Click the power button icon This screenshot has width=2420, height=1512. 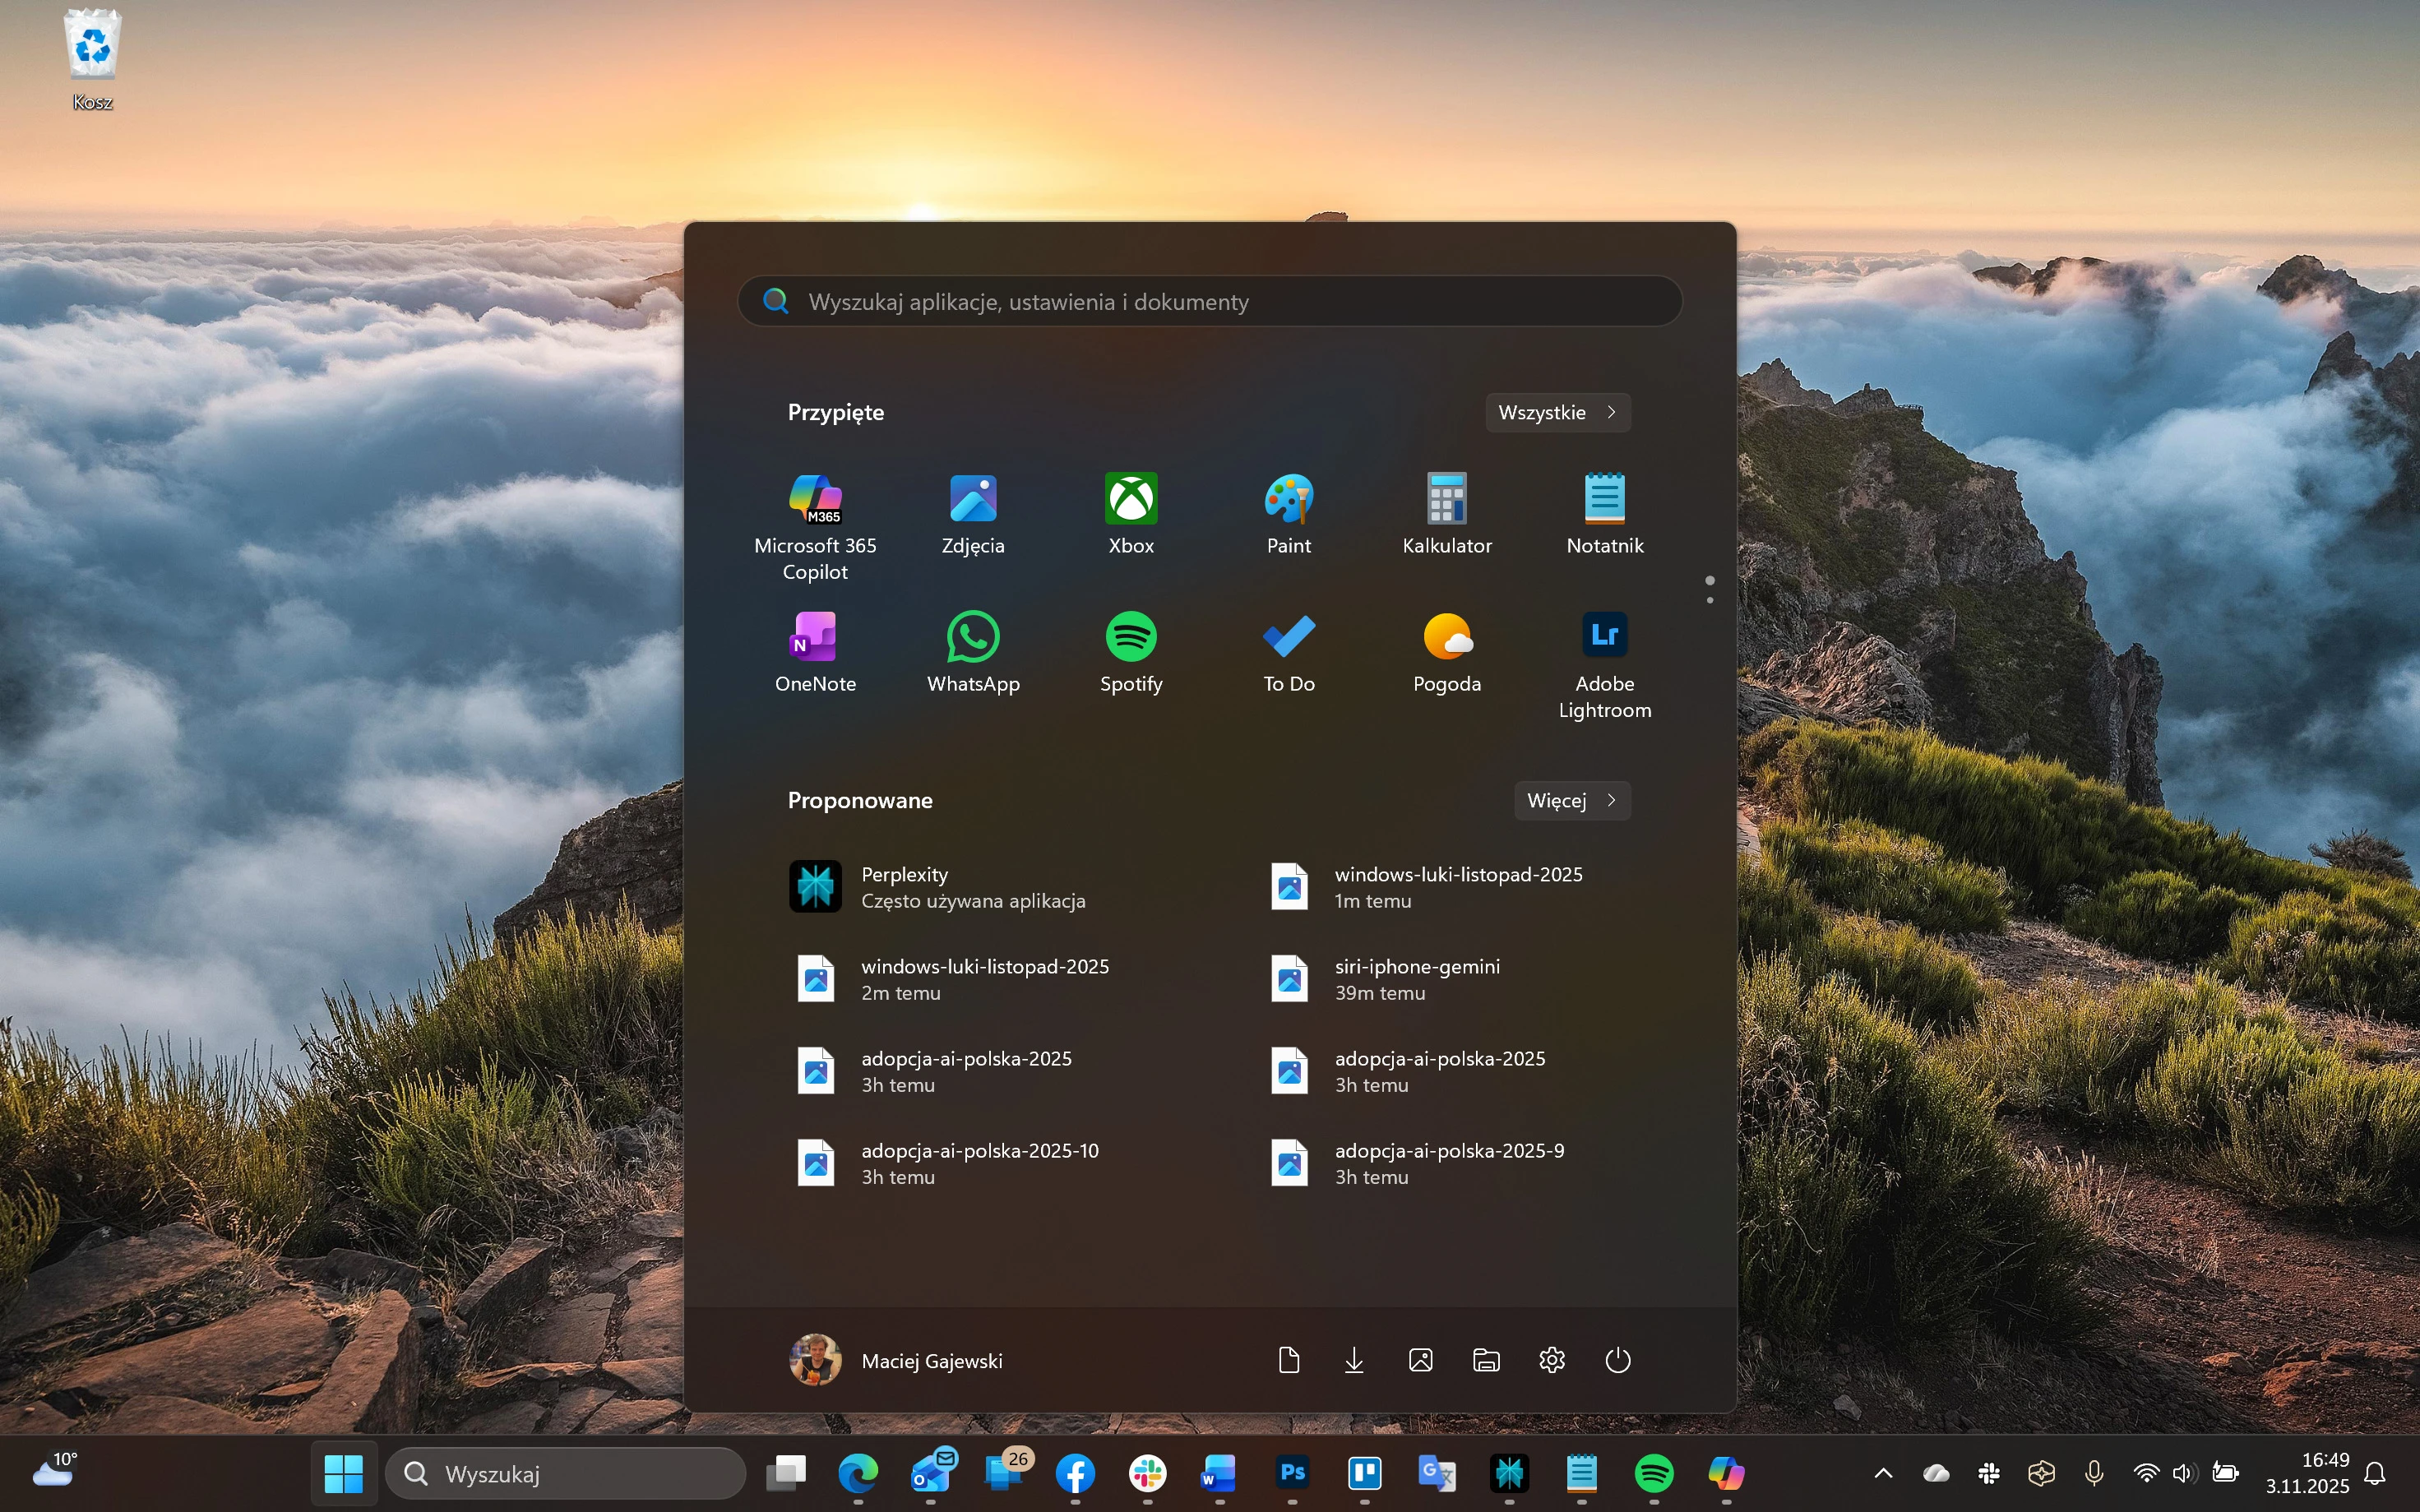(1617, 1360)
